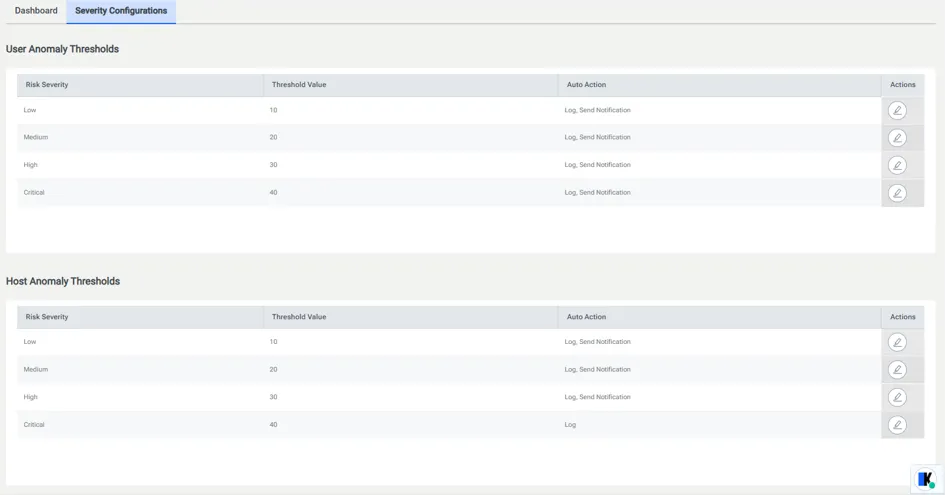945x495 pixels.
Task: Edit the Host Anomaly Critical severity row
Action: click(897, 425)
